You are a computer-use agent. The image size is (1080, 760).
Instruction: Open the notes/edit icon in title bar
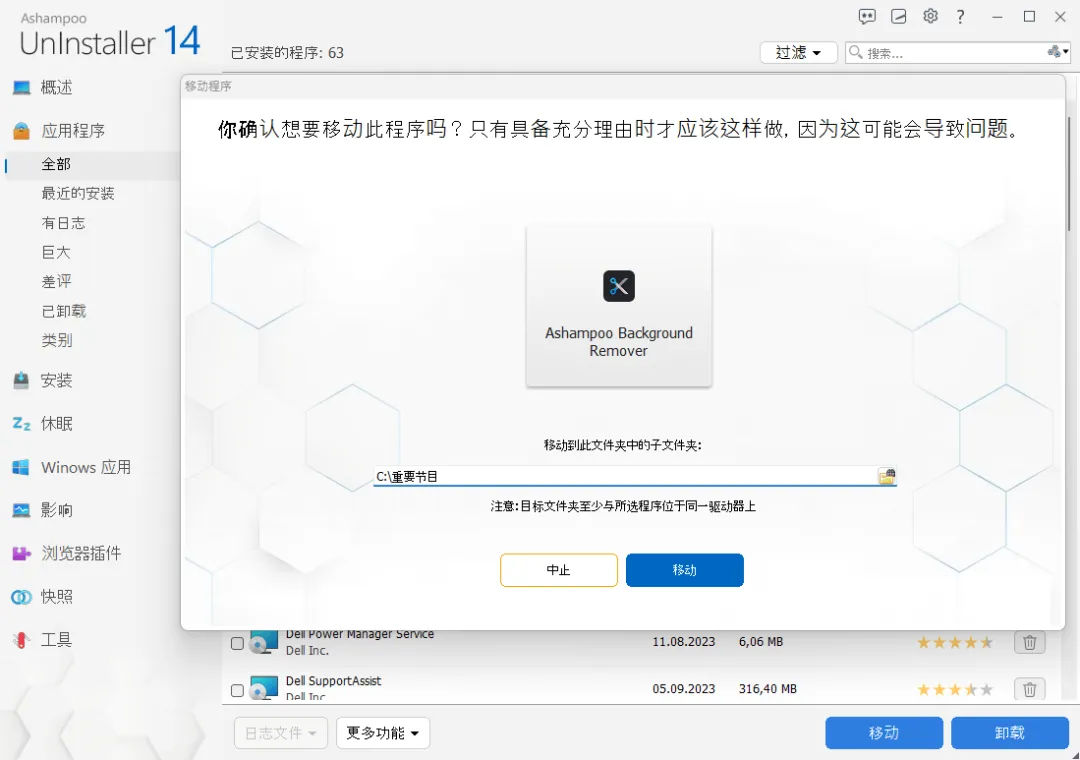pos(898,17)
